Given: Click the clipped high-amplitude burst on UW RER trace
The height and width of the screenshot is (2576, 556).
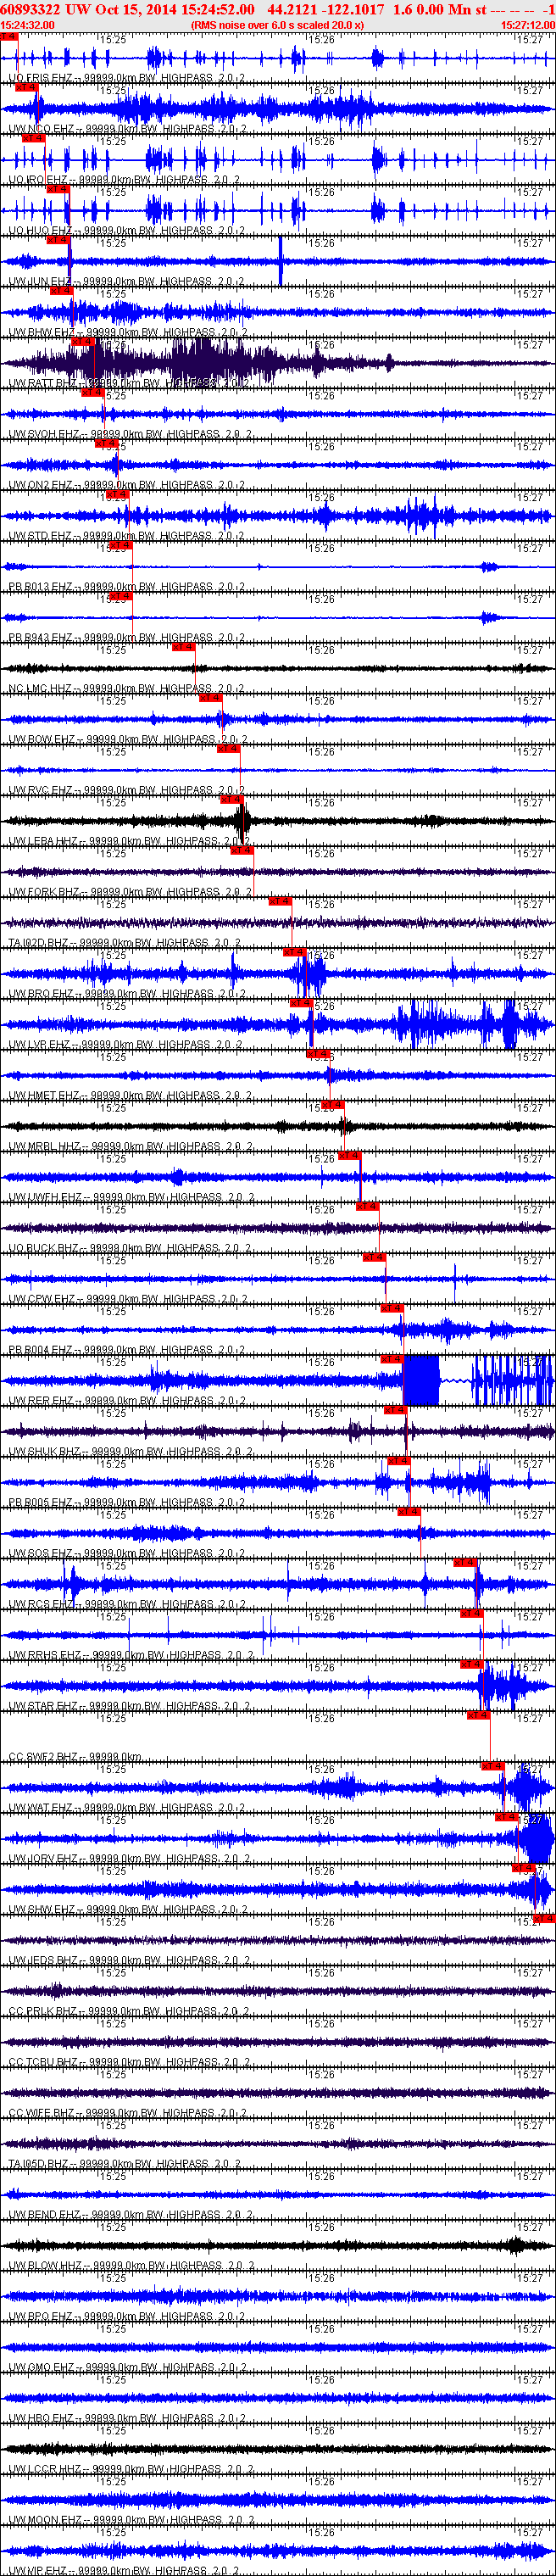Looking at the screenshot, I should tap(420, 1380).
